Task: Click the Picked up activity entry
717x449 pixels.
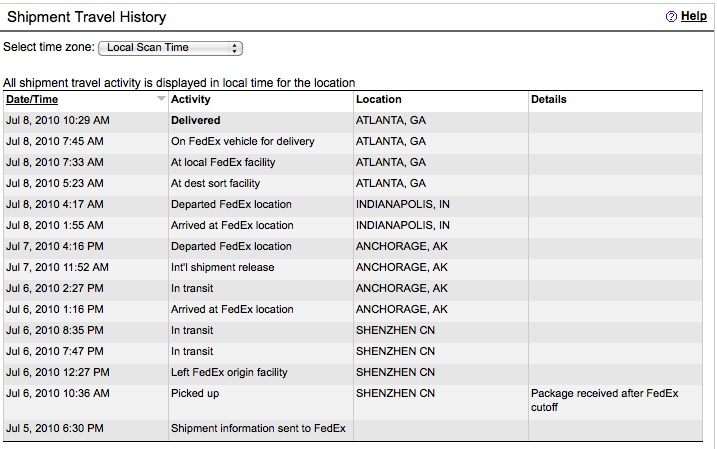Action: coord(195,394)
